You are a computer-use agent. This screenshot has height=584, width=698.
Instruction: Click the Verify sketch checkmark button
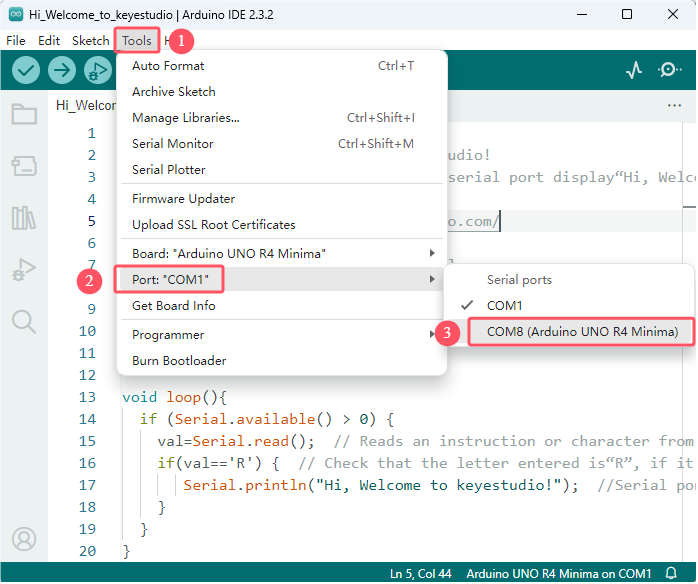click(26, 70)
